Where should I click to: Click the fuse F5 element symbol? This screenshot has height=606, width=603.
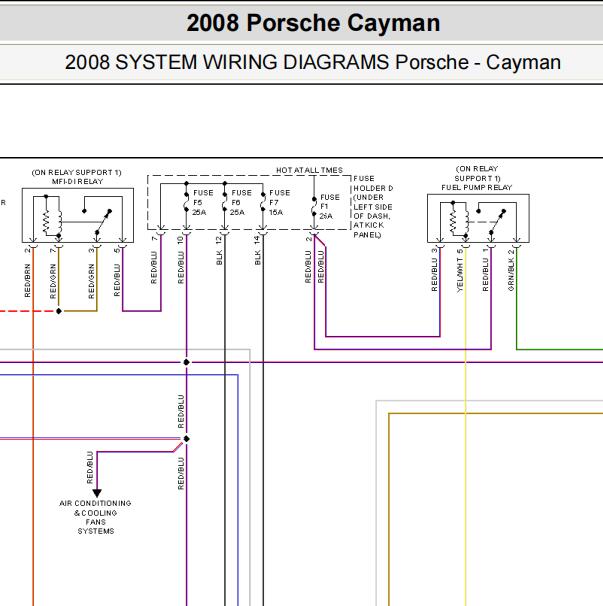click(x=186, y=202)
